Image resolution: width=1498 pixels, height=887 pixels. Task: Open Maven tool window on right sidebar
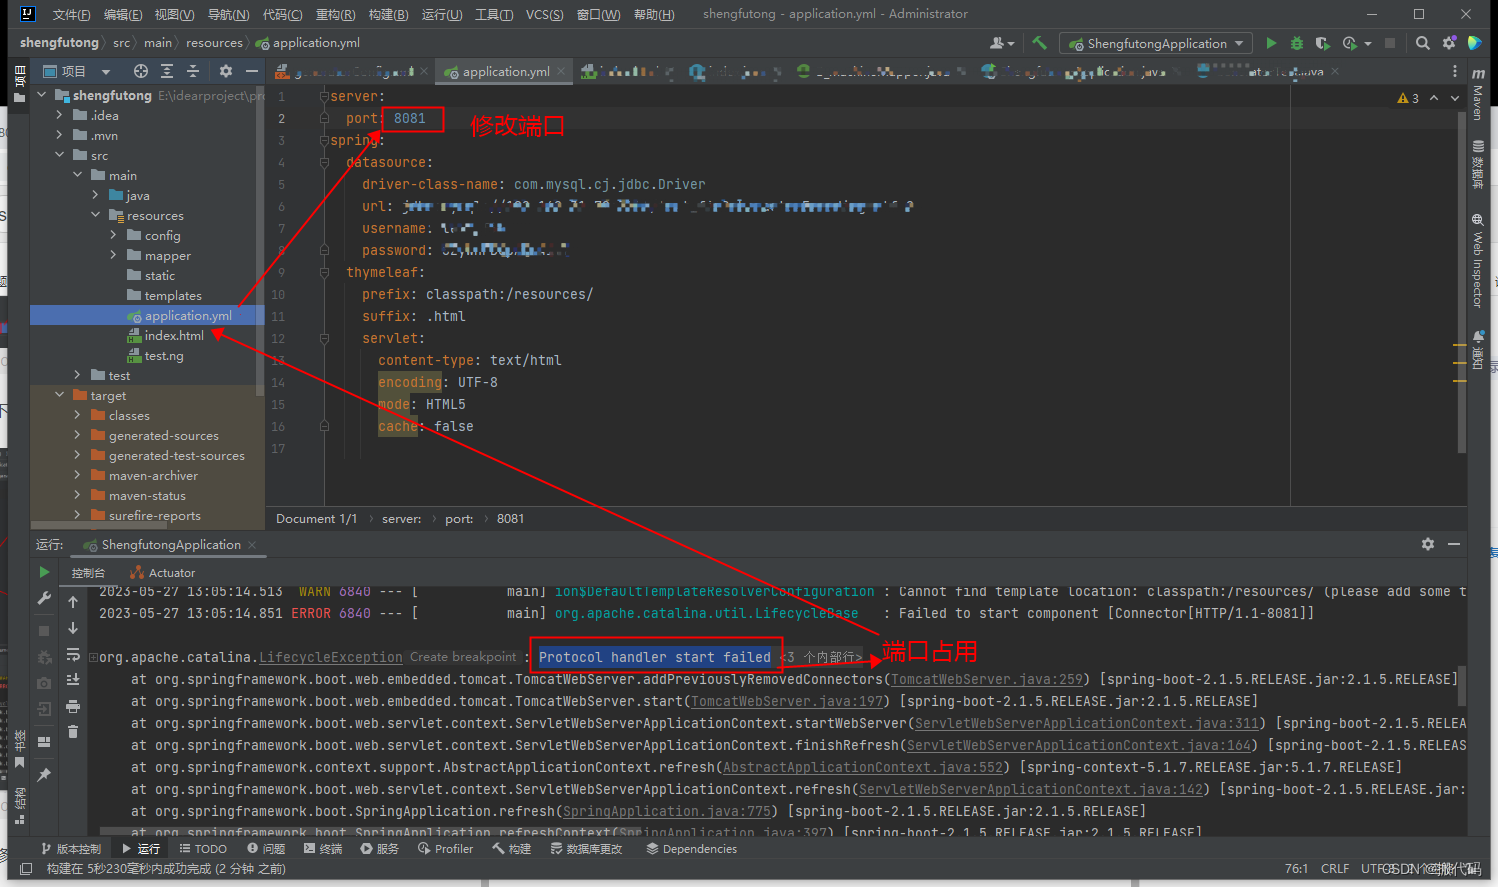pos(1478,94)
